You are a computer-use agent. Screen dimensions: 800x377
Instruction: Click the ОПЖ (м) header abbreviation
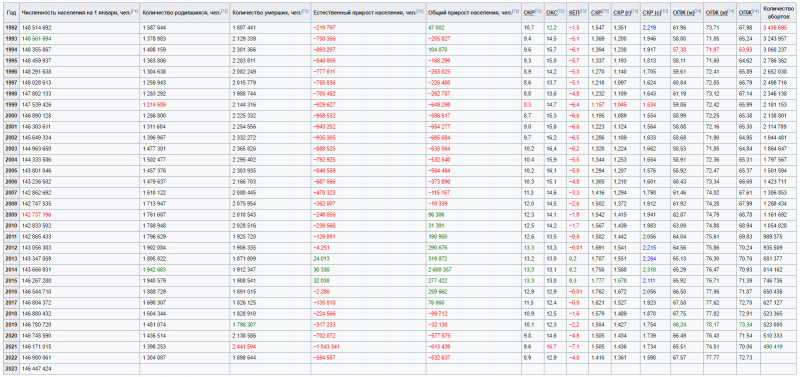[x=681, y=11]
